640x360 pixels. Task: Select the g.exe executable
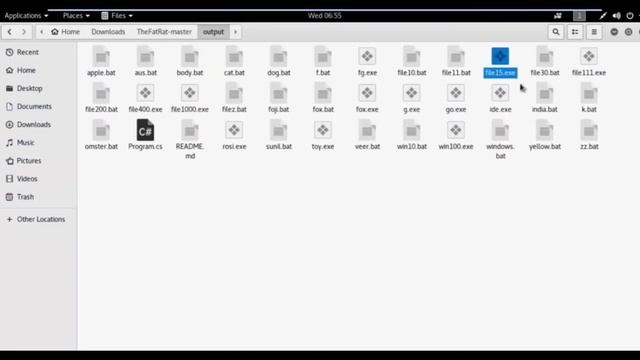[x=411, y=93]
